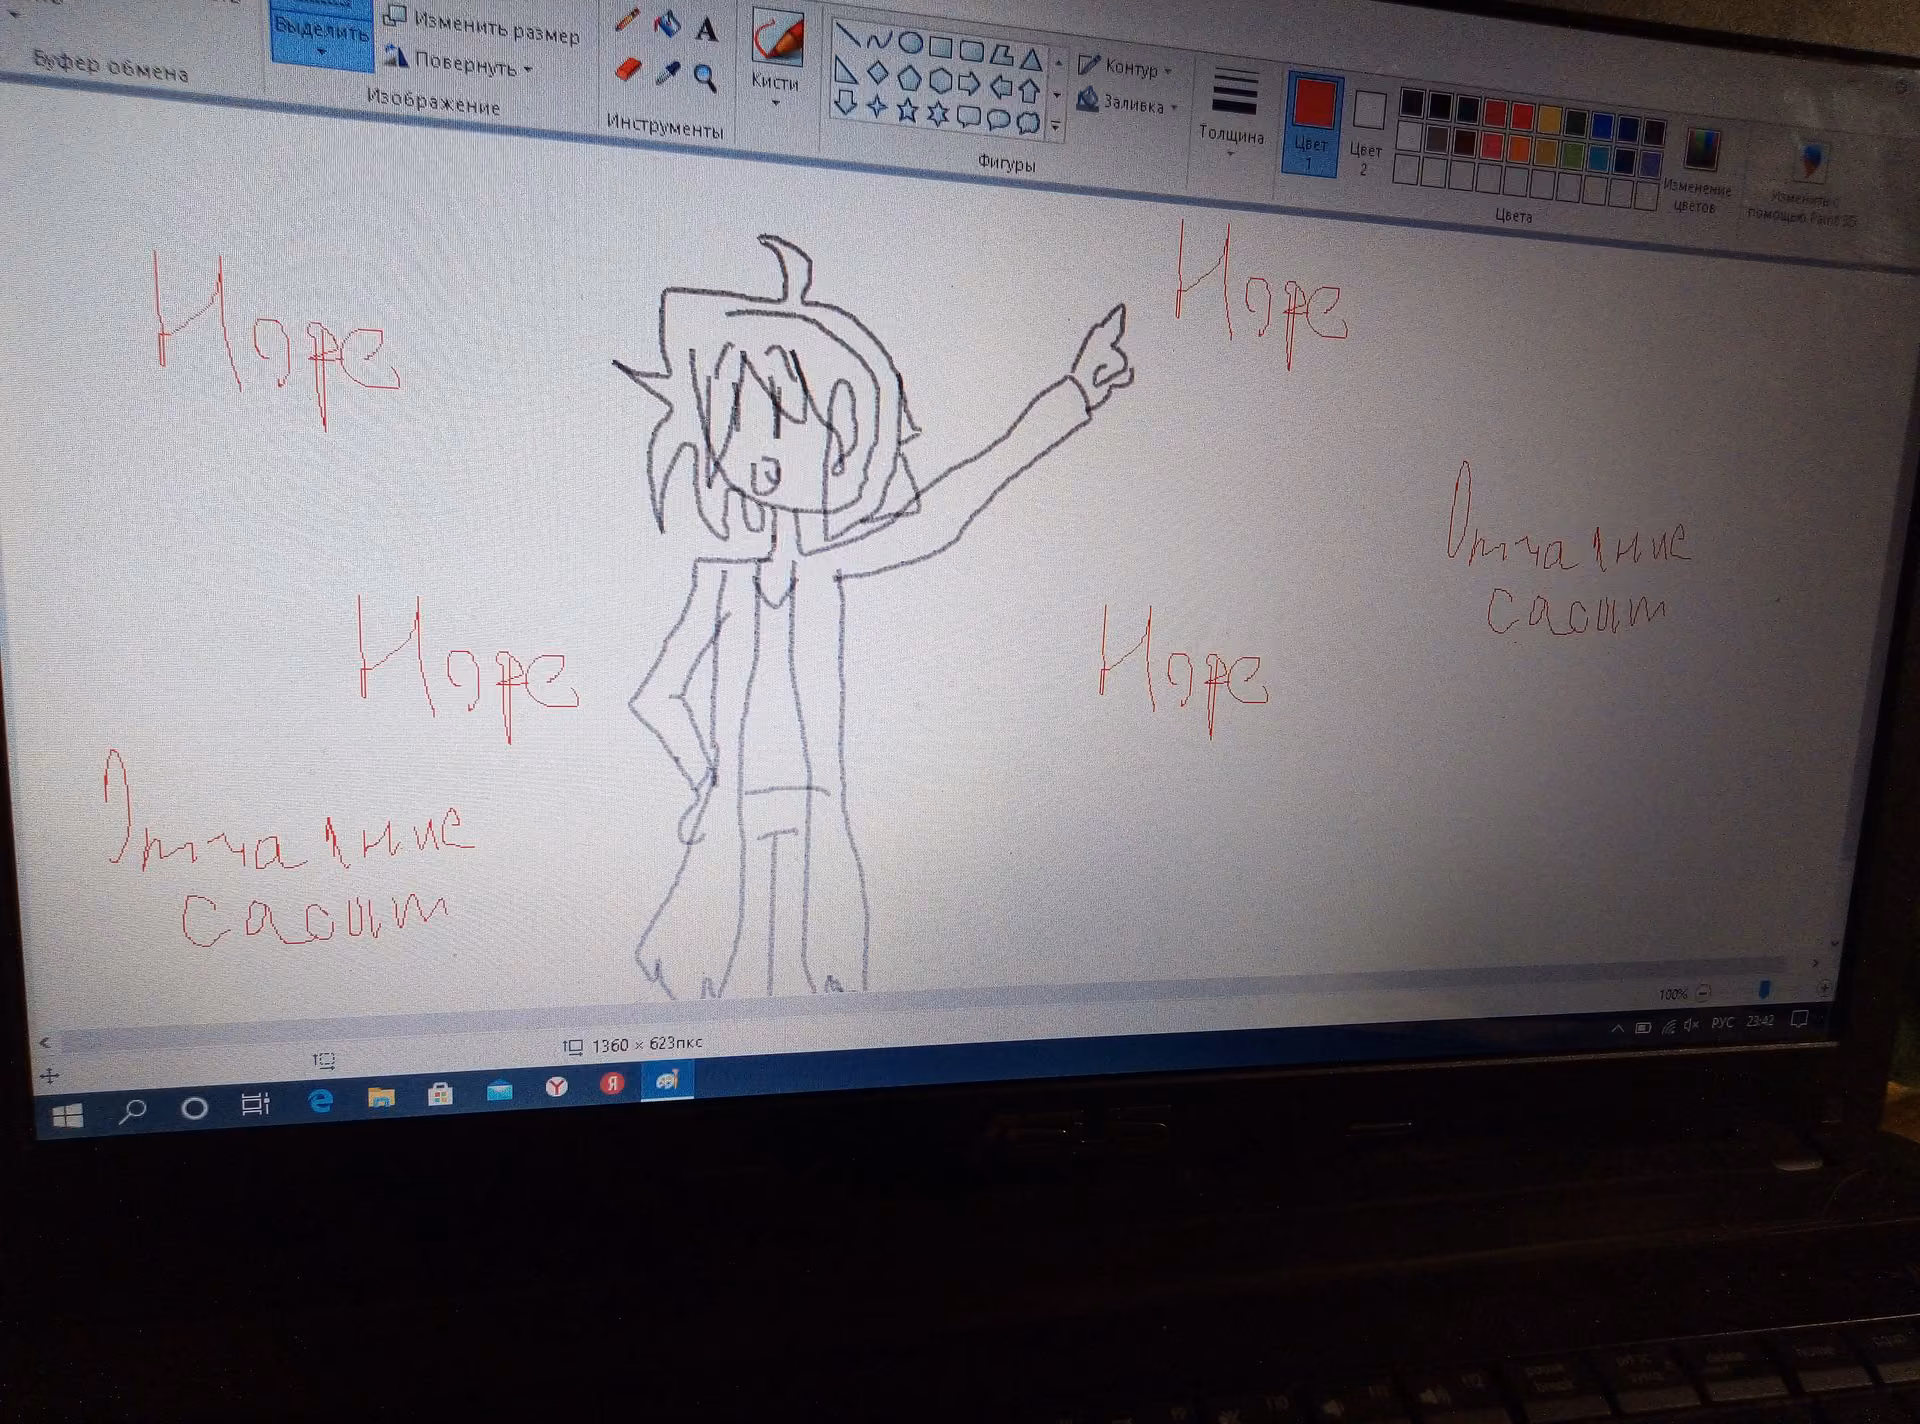
Task: Choose the Cloud callout shape
Action: pyautogui.click(x=1028, y=124)
